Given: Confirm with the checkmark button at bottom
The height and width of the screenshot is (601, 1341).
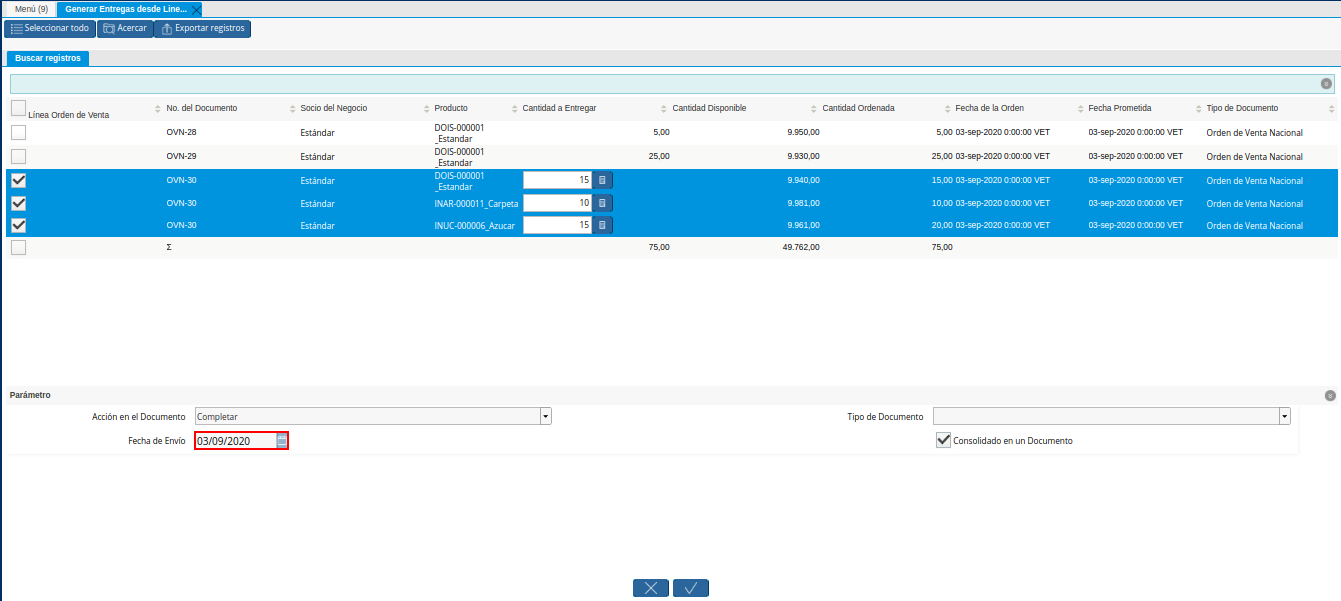Looking at the screenshot, I should tap(690, 588).
